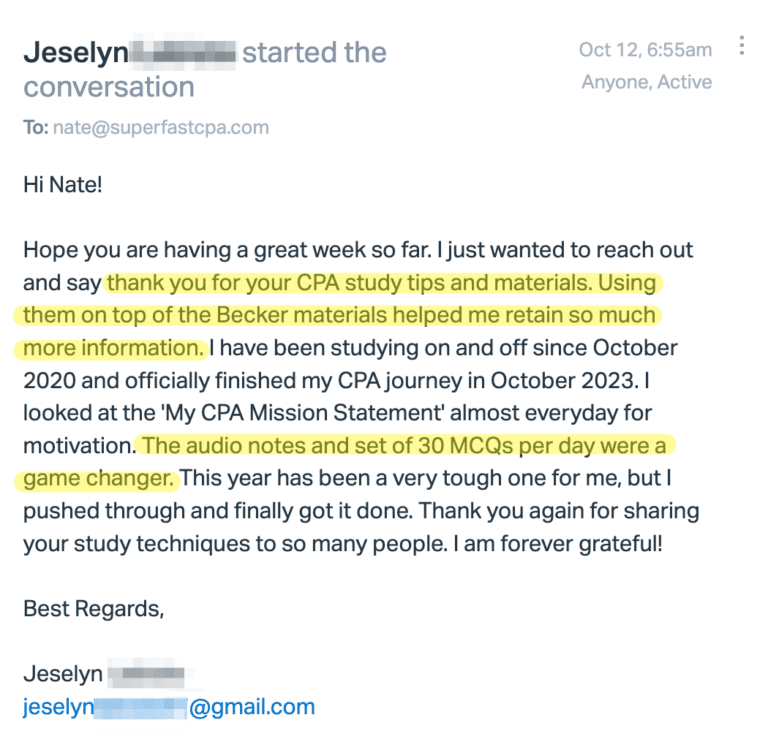Click the 'I am forever grateful!' sentence
Screen dimensions: 768x750
557,544
